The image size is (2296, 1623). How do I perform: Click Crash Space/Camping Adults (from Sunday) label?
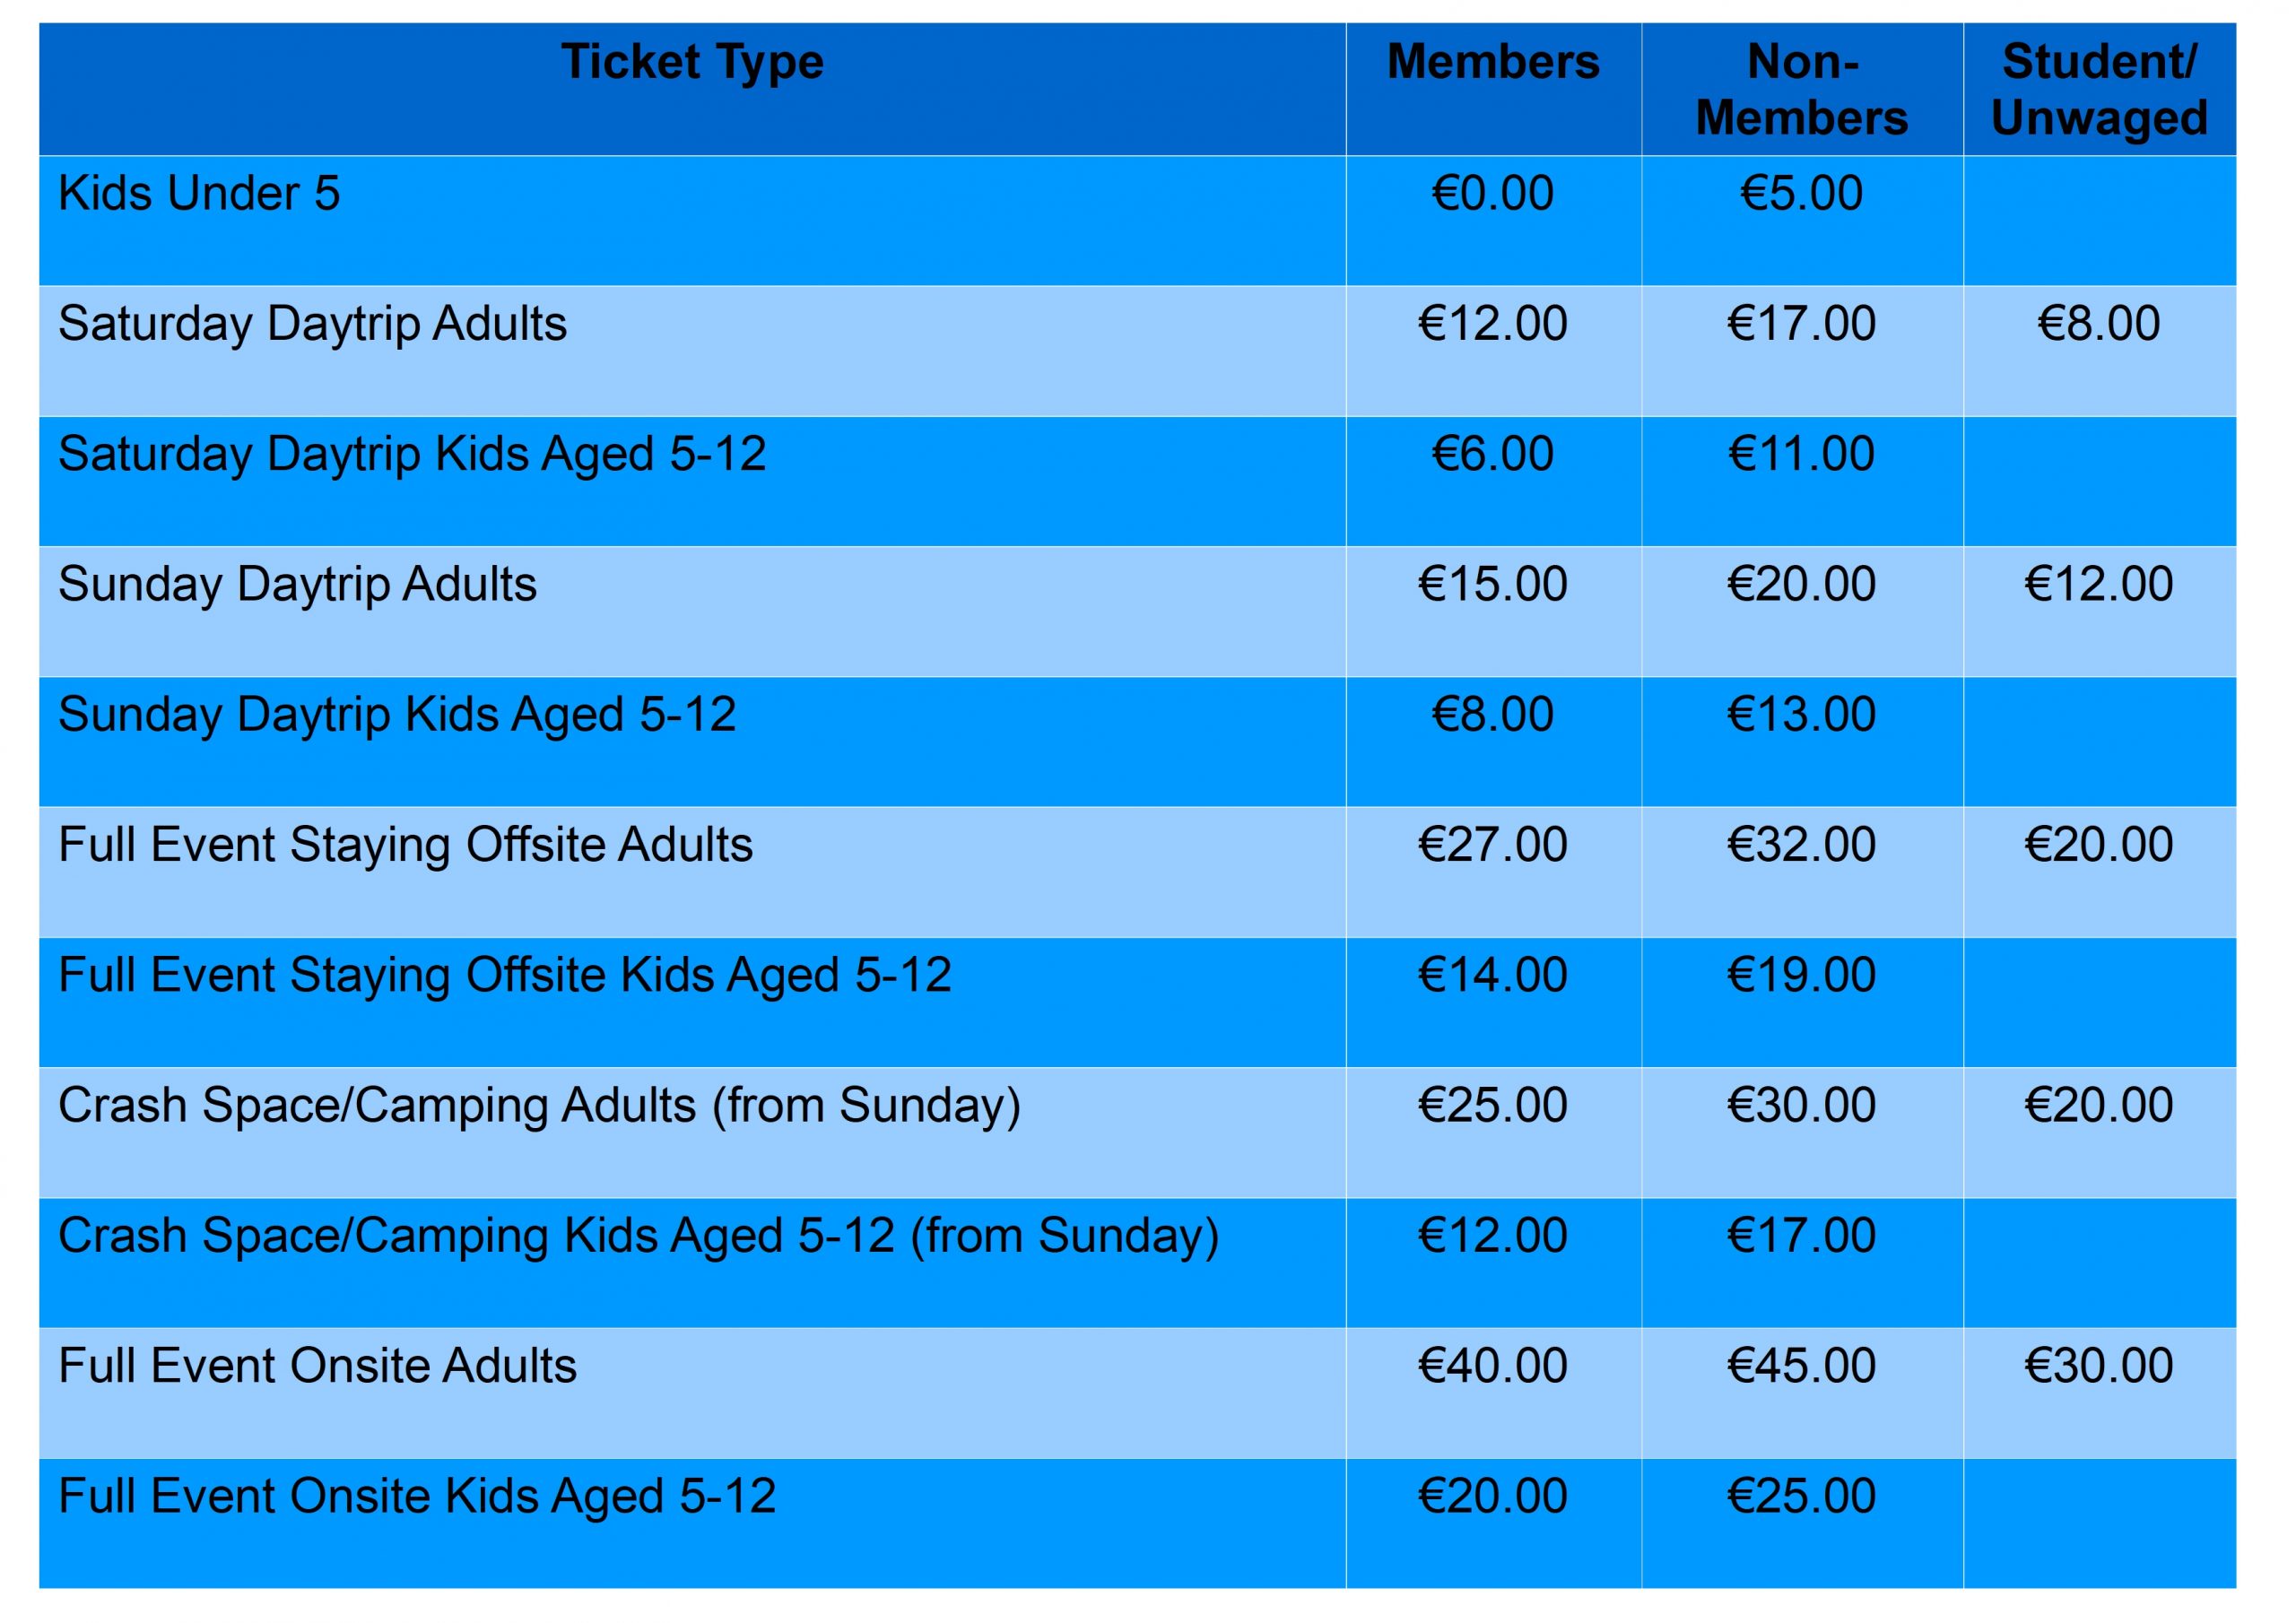(x=539, y=1107)
